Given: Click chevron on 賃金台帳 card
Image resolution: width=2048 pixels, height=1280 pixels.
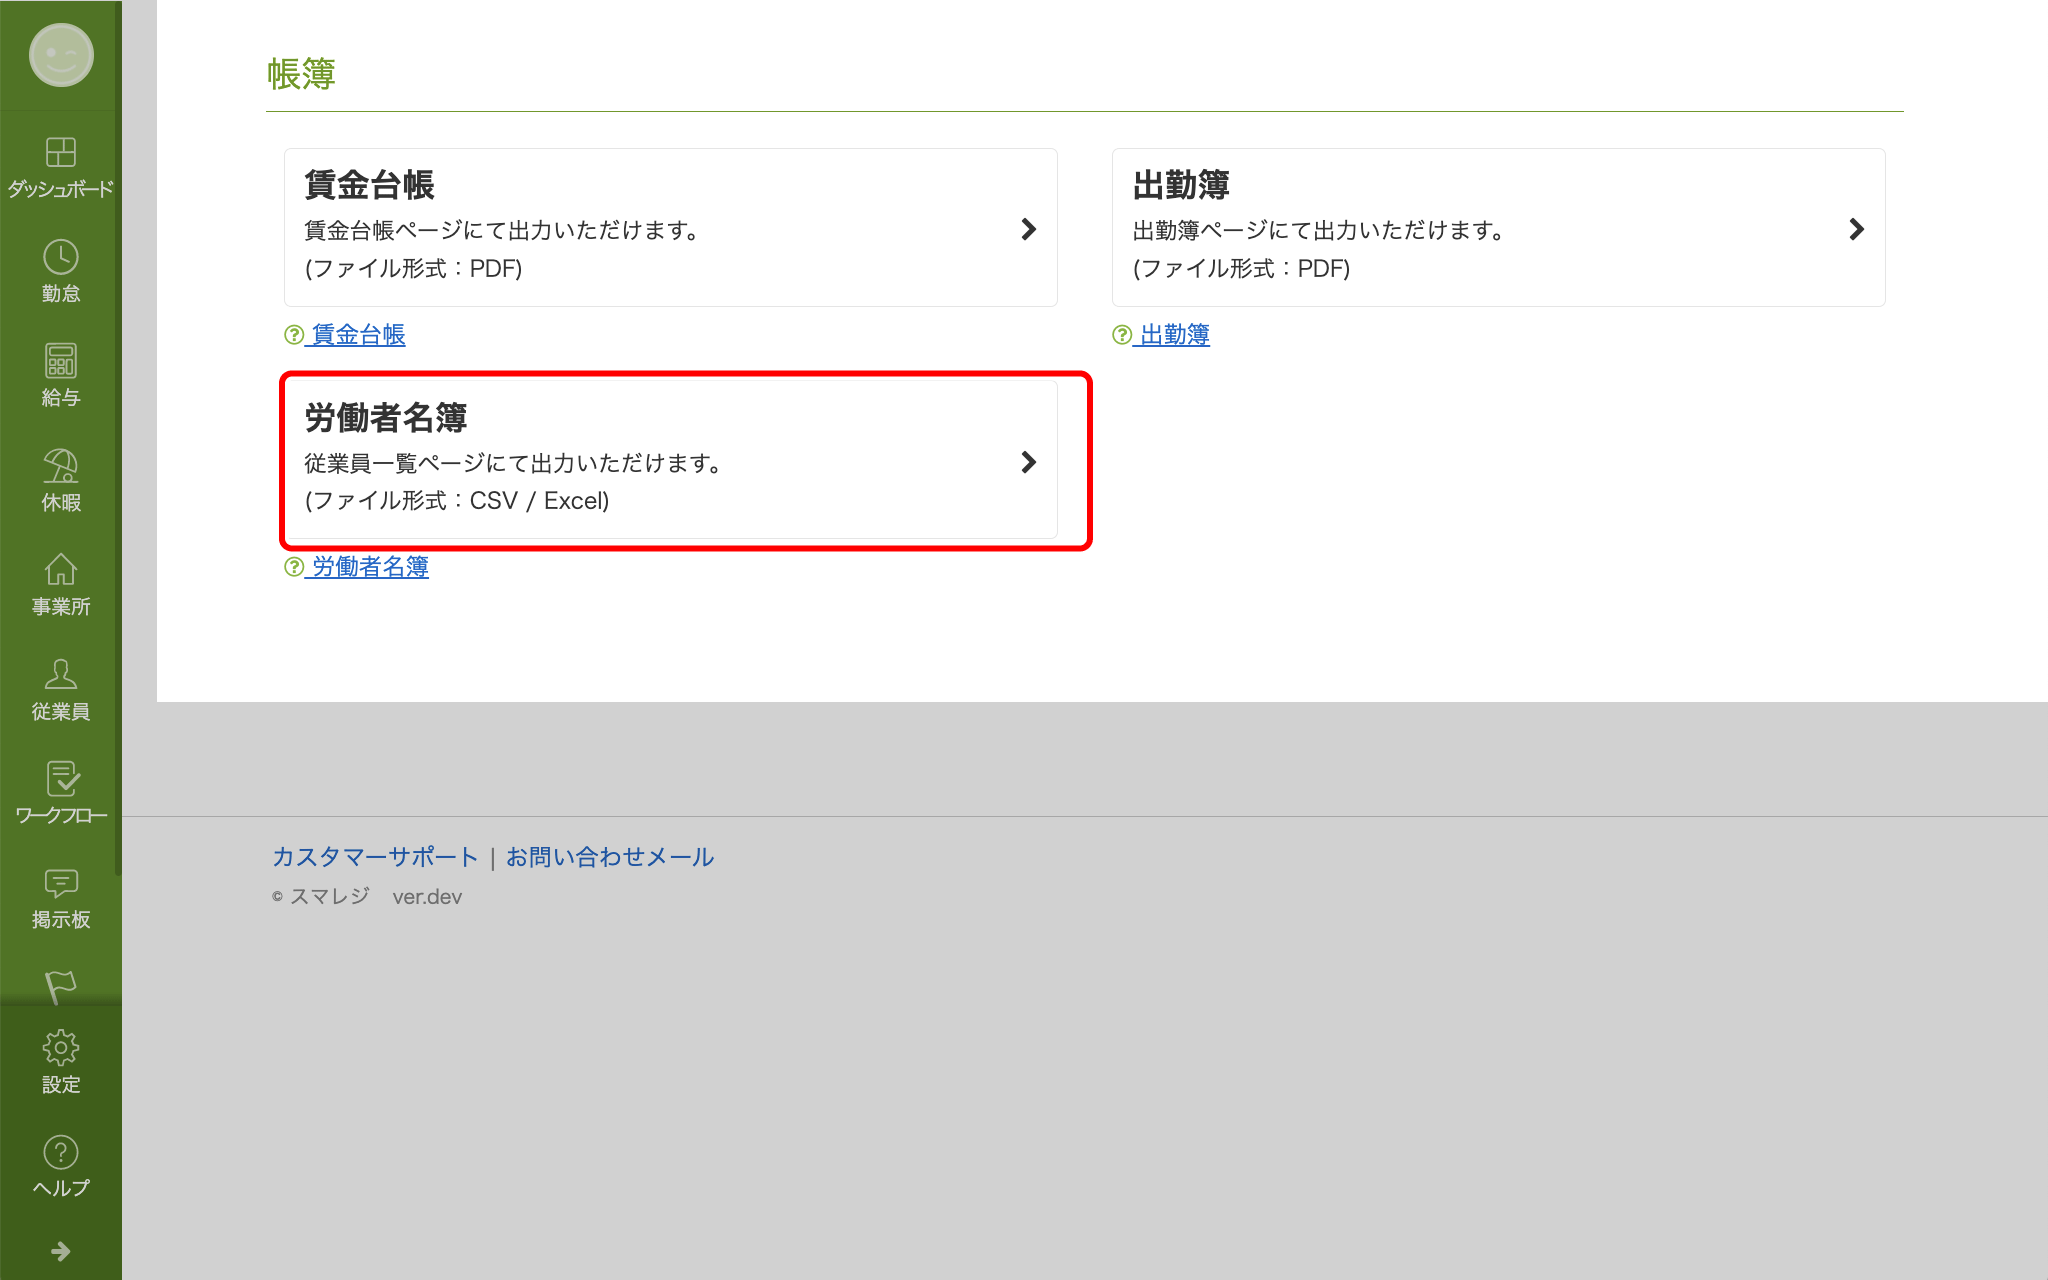Looking at the screenshot, I should click(1028, 229).
